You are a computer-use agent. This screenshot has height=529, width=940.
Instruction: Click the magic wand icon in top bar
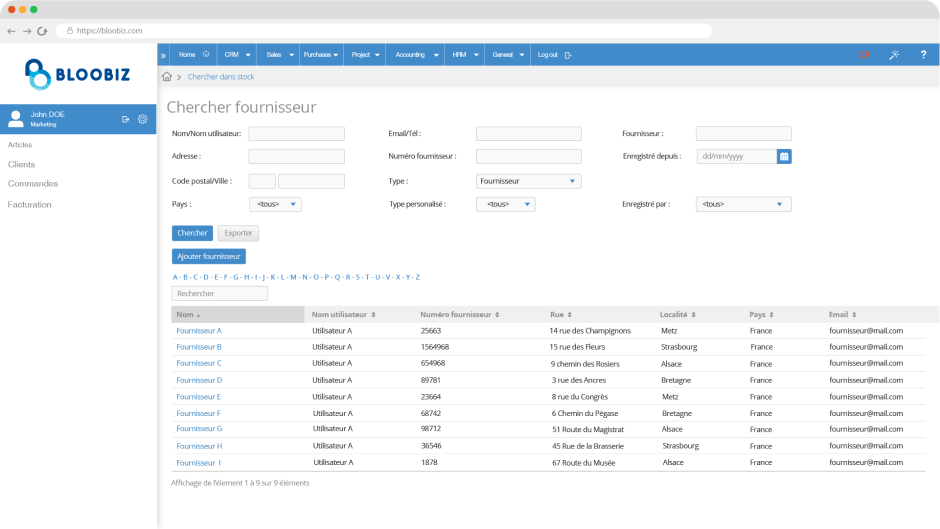[894, 55]
